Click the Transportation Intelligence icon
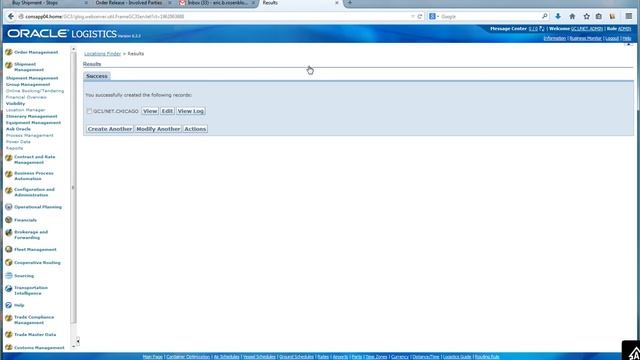Screen dimensions: 640x360 [9, 289]
